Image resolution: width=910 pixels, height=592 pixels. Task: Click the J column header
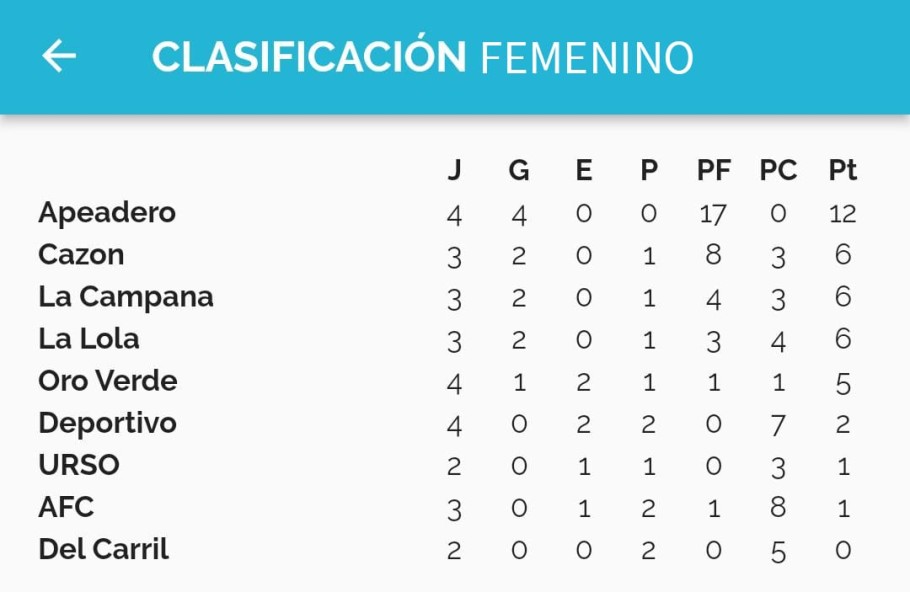[454, 170]
